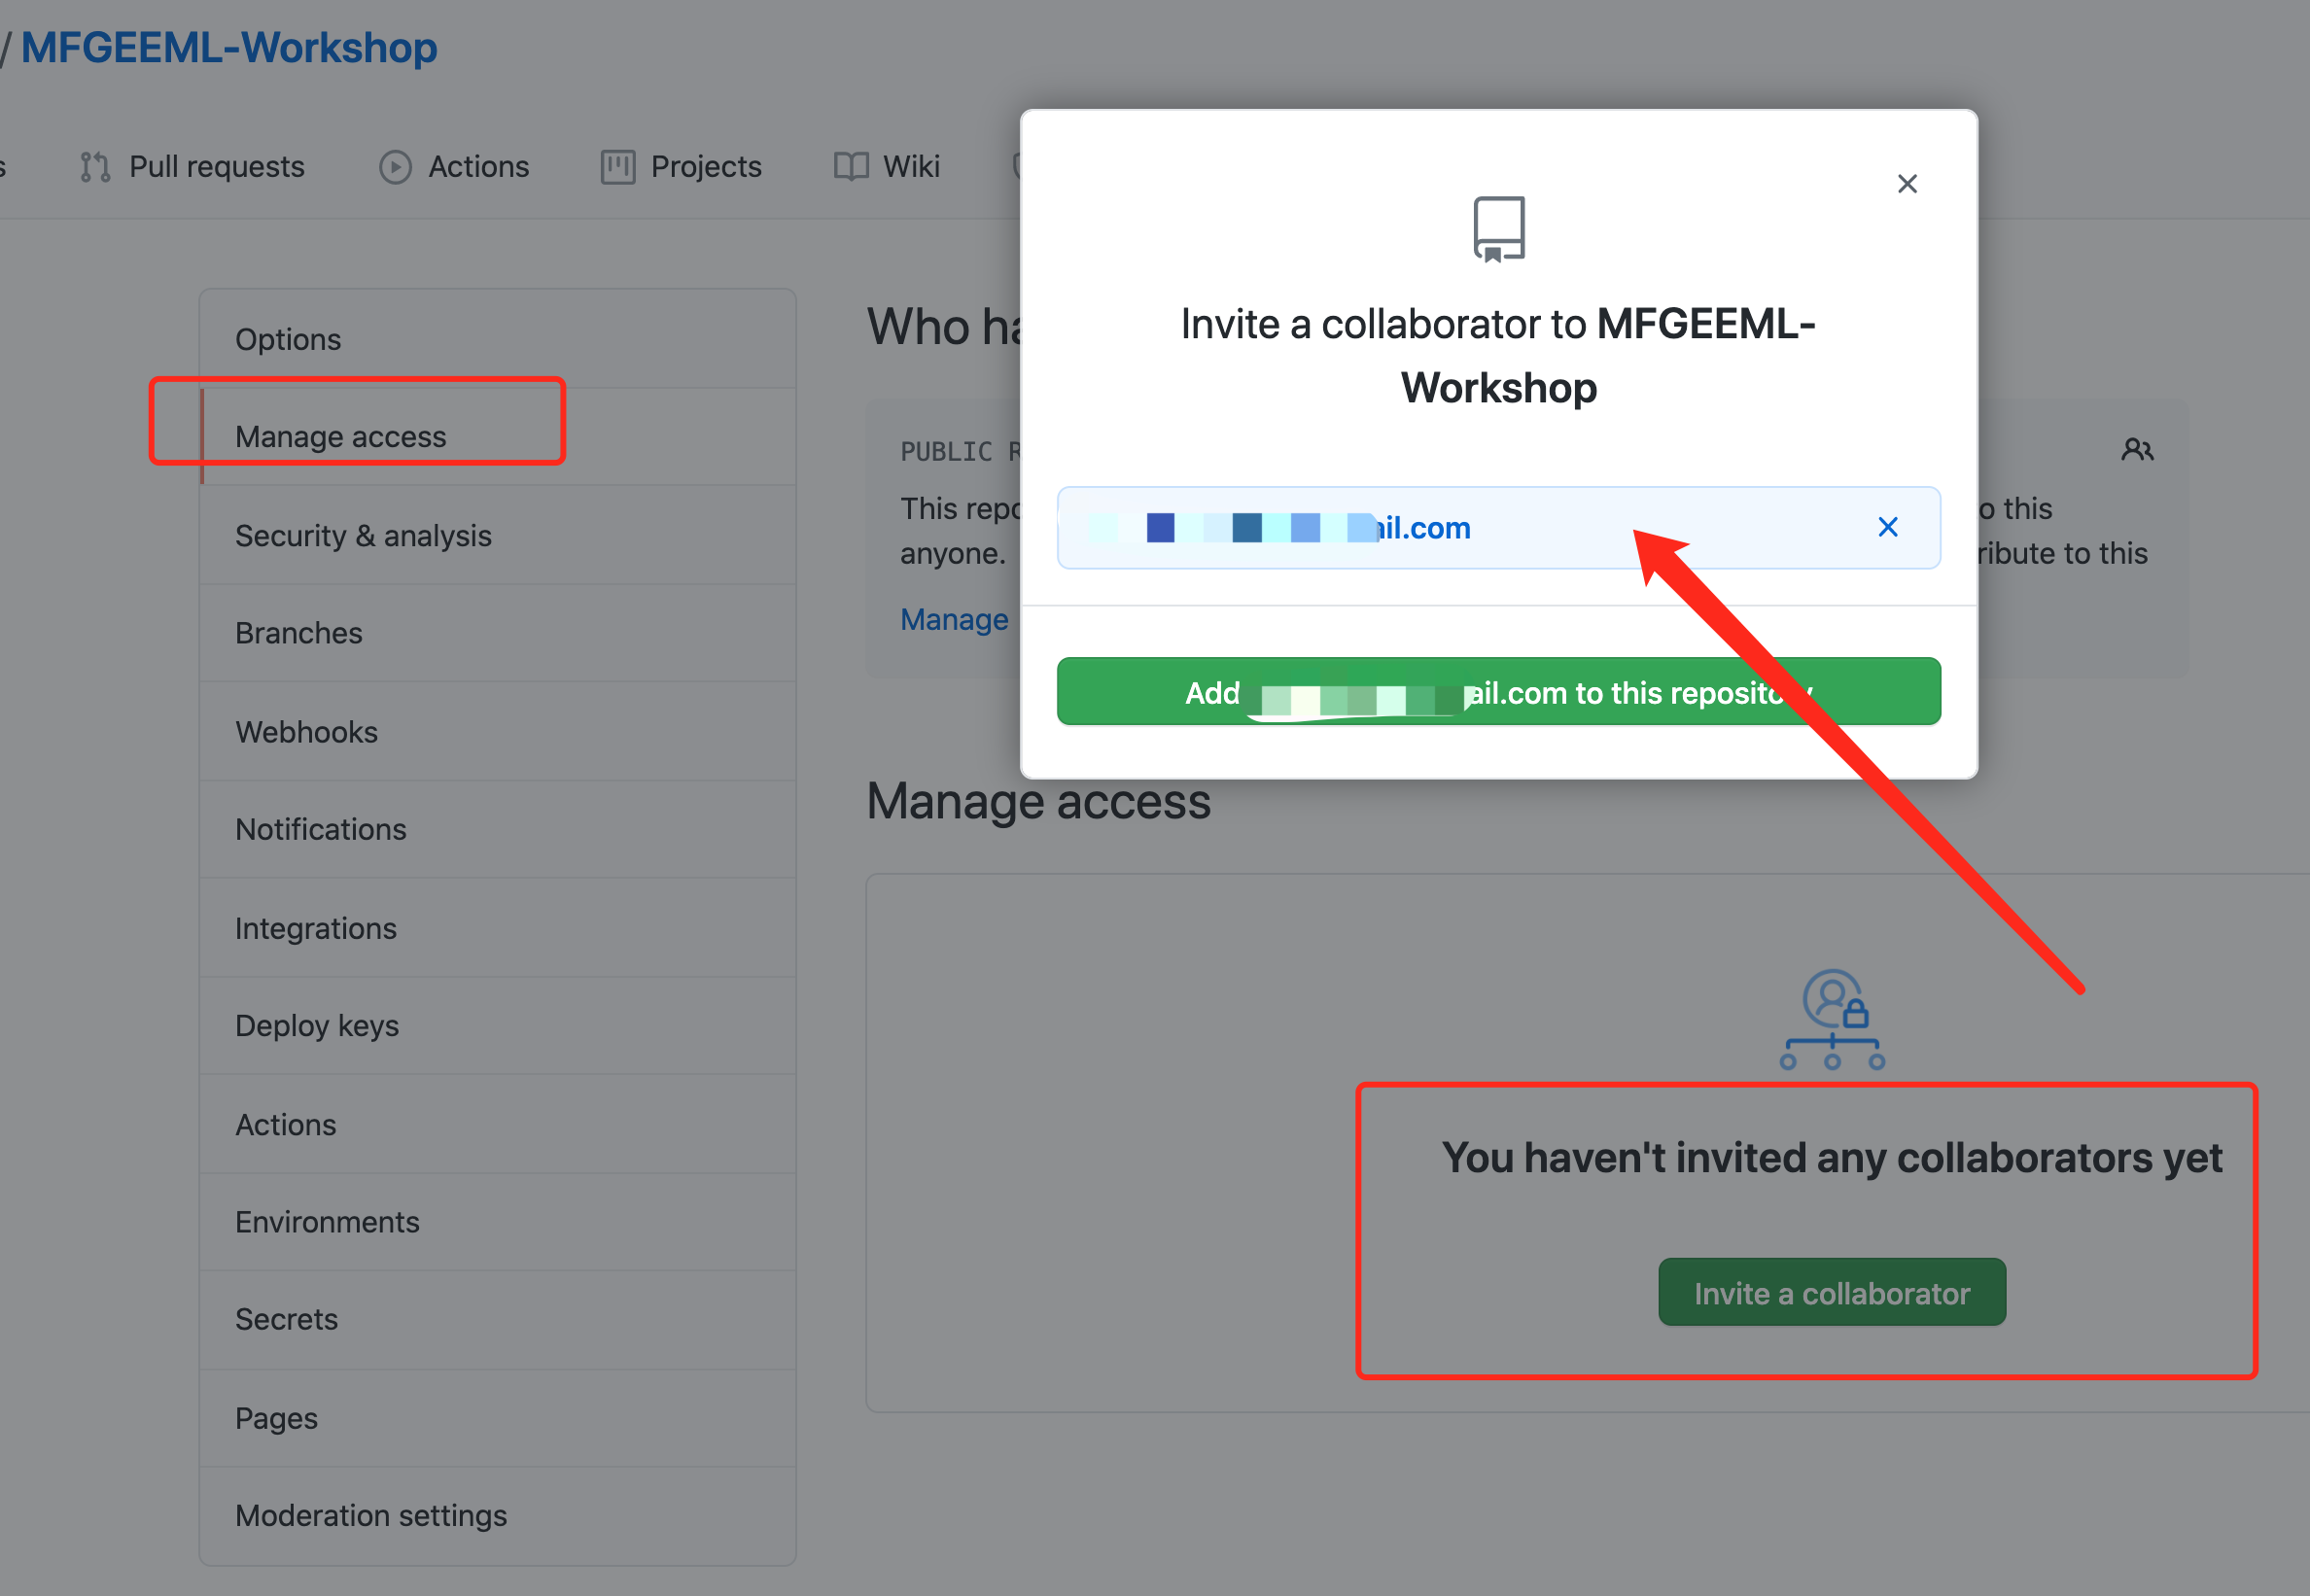Screen dimensions: 2310x1596
Task: Open Integrations settings
Action: coord(498,927)
